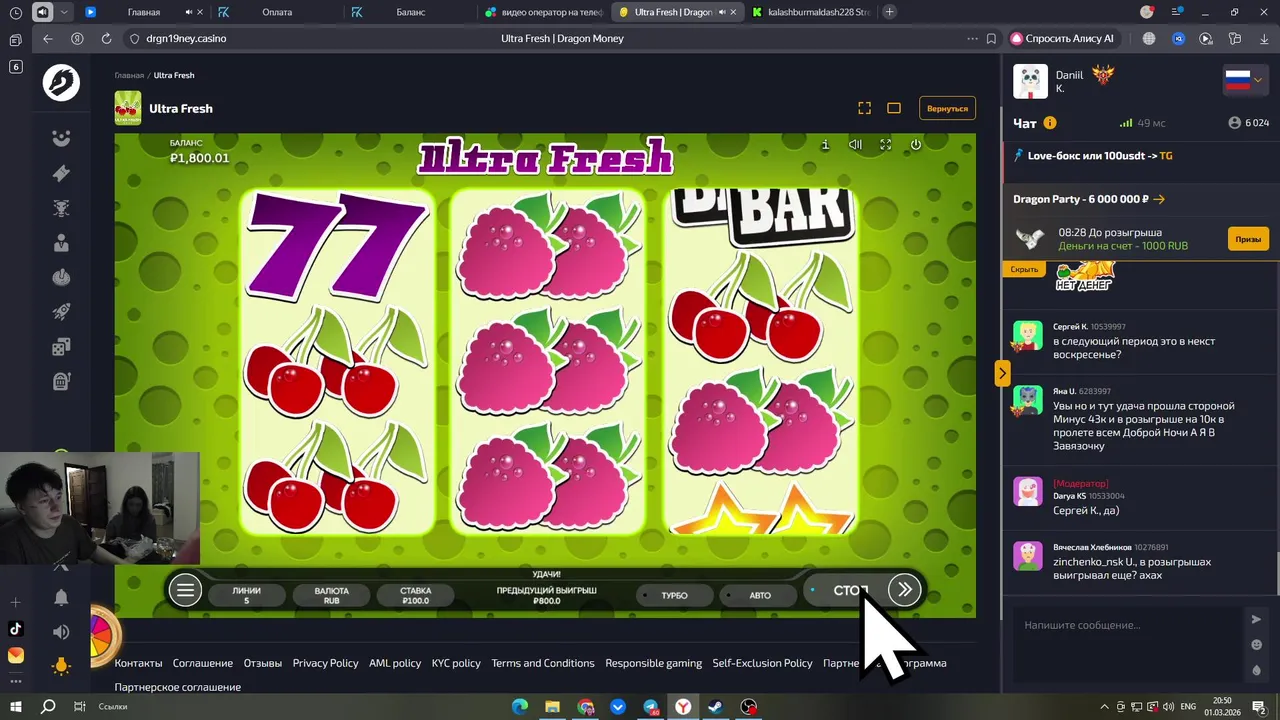Reload the page

click(x=106, y=38)
